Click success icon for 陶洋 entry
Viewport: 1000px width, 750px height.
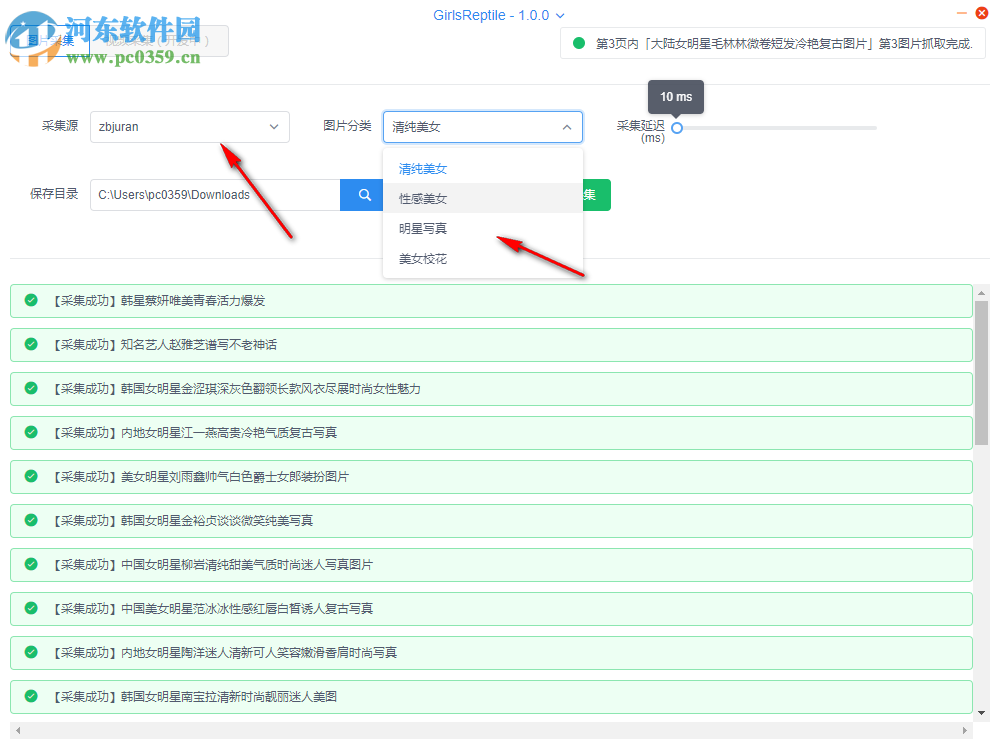pos(31,652)
